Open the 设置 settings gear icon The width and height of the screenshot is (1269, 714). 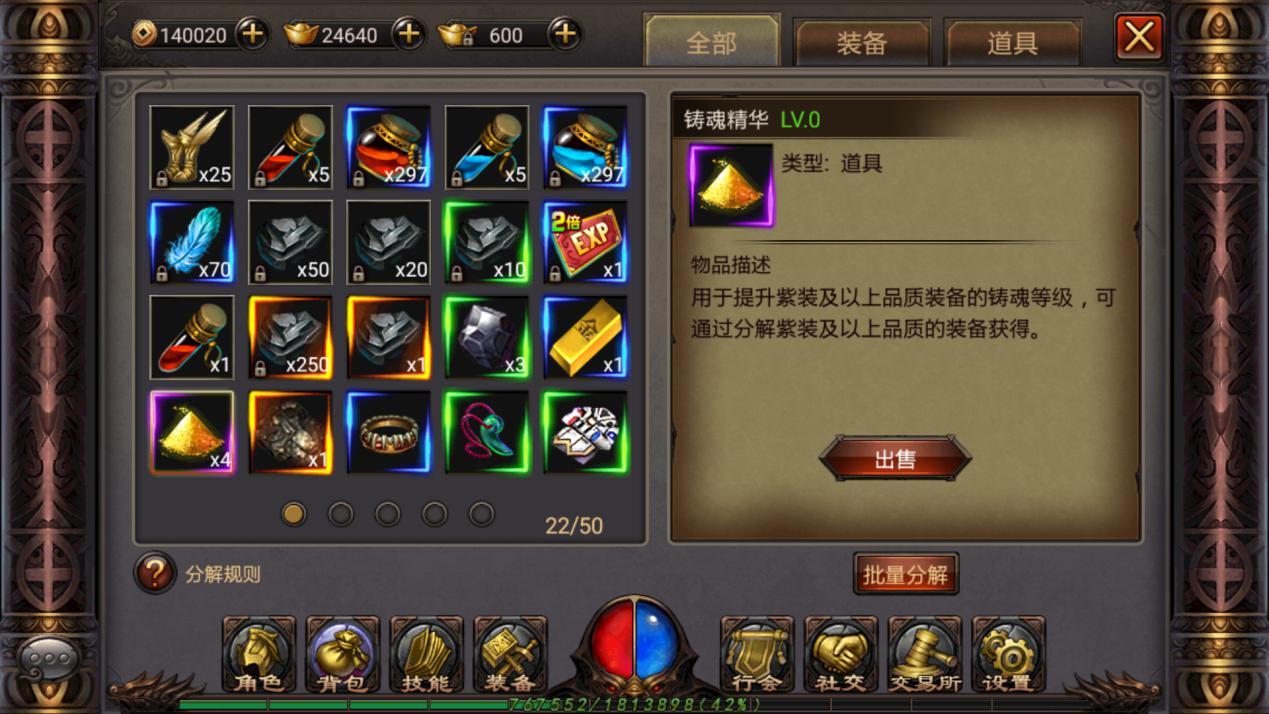pyautogui.click(x=1008, y=655)
